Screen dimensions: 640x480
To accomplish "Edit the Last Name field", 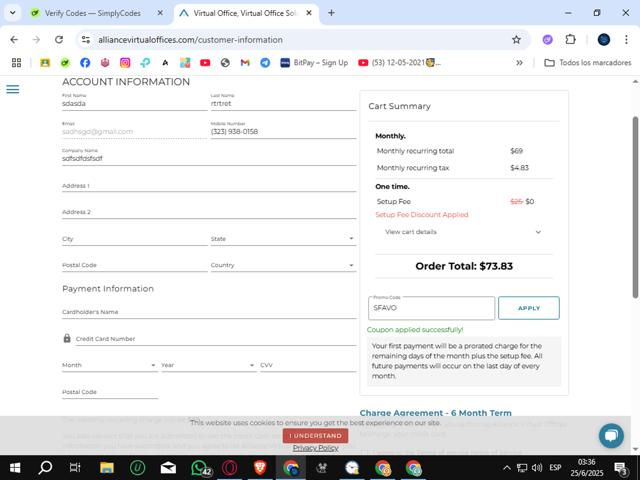I will coord(283,103).
